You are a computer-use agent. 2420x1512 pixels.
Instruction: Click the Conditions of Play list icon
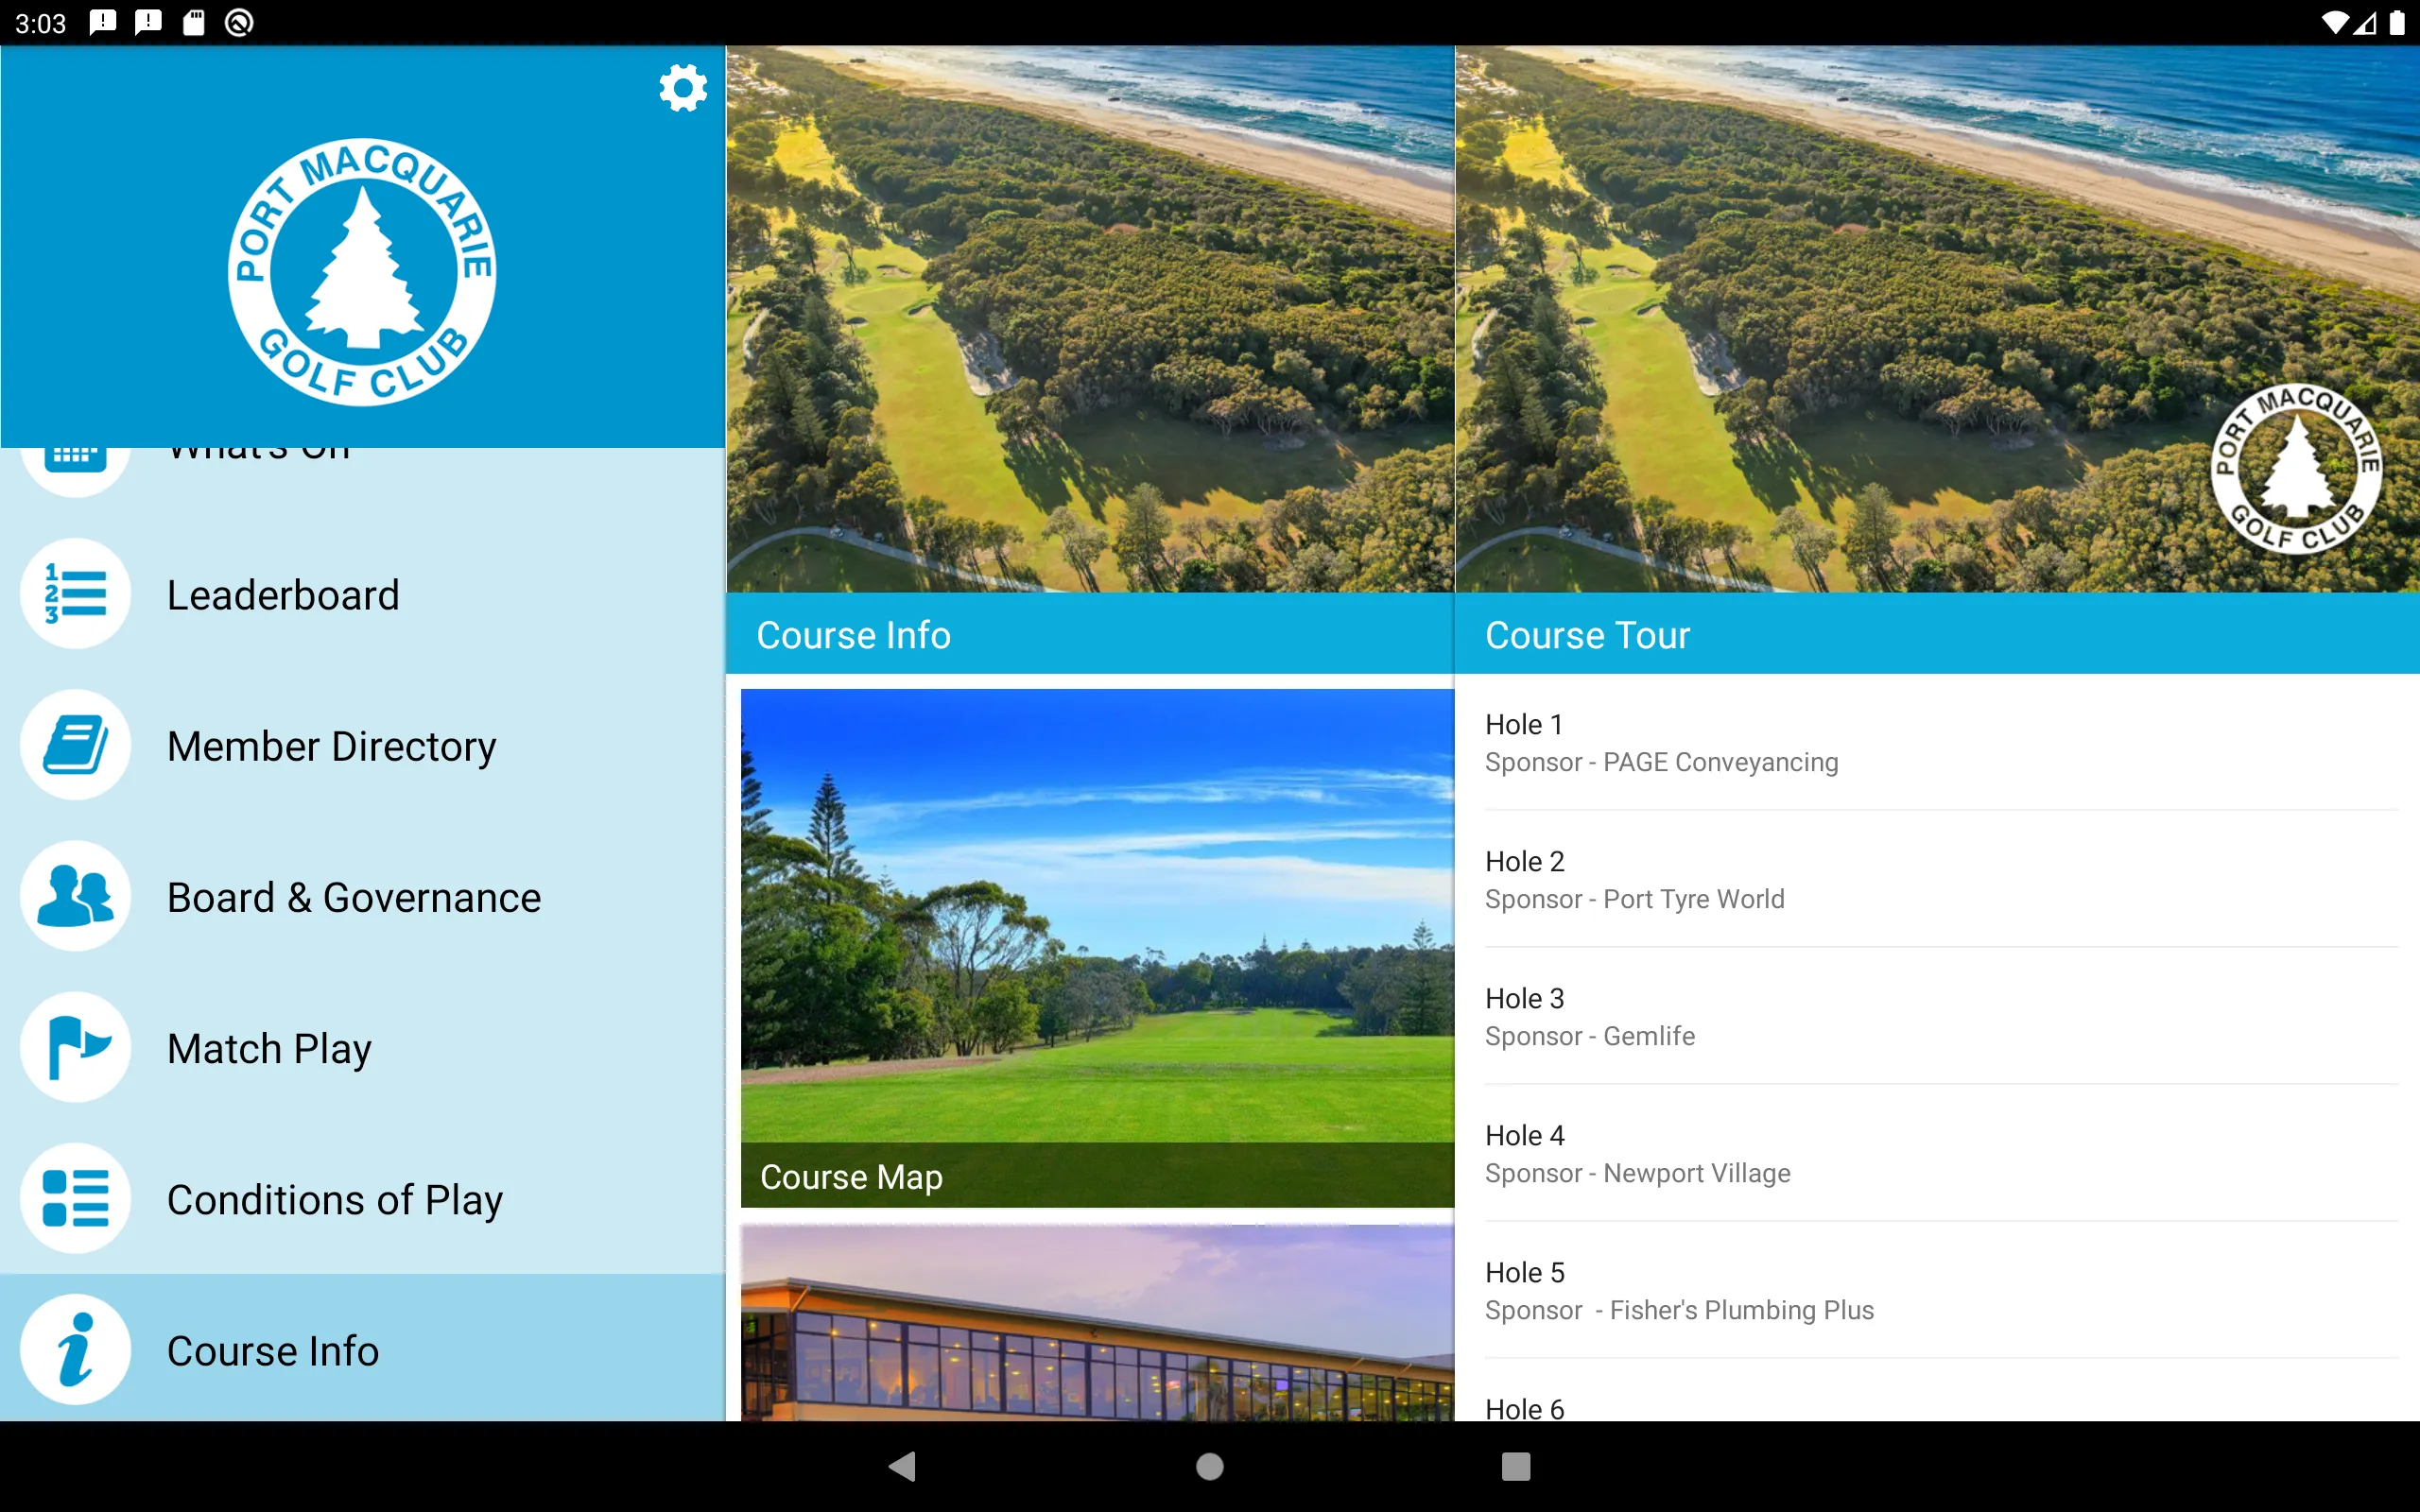(x=77, y=1198)
